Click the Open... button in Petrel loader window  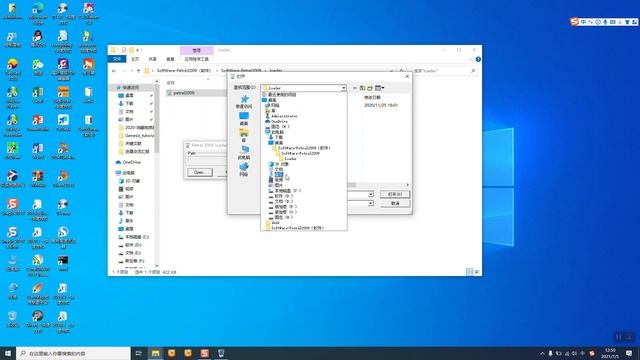point(200,172)
